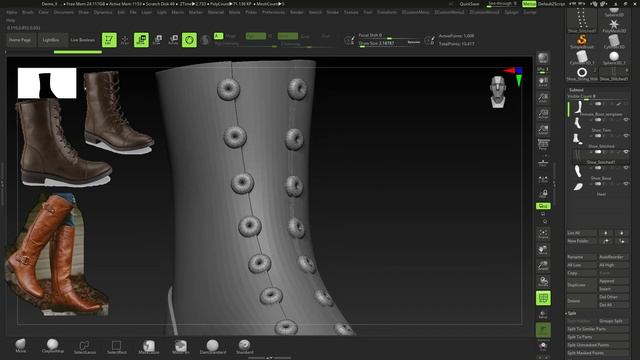Viewport: 640px width, 360px height.
Task: Select the Female_Boot_template subtool thumbnail
Action: point(578,108)
